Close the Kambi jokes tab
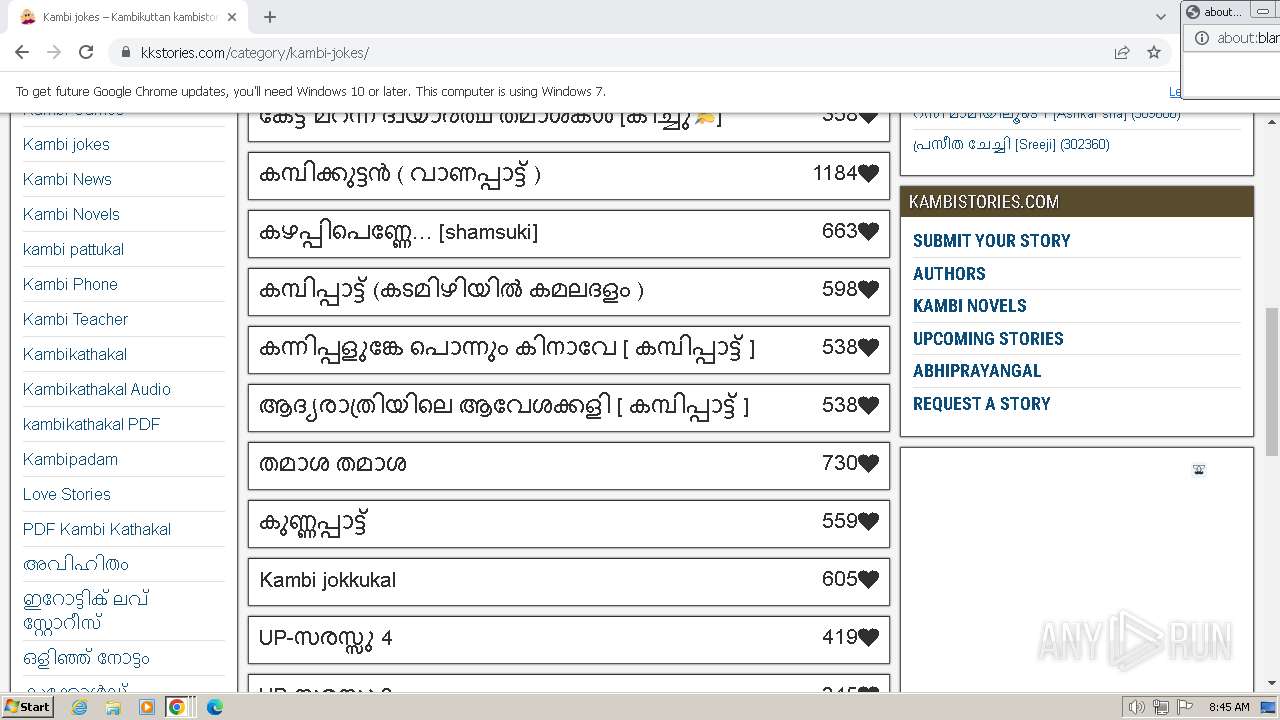1280x720 pixels. click(232, 17)
